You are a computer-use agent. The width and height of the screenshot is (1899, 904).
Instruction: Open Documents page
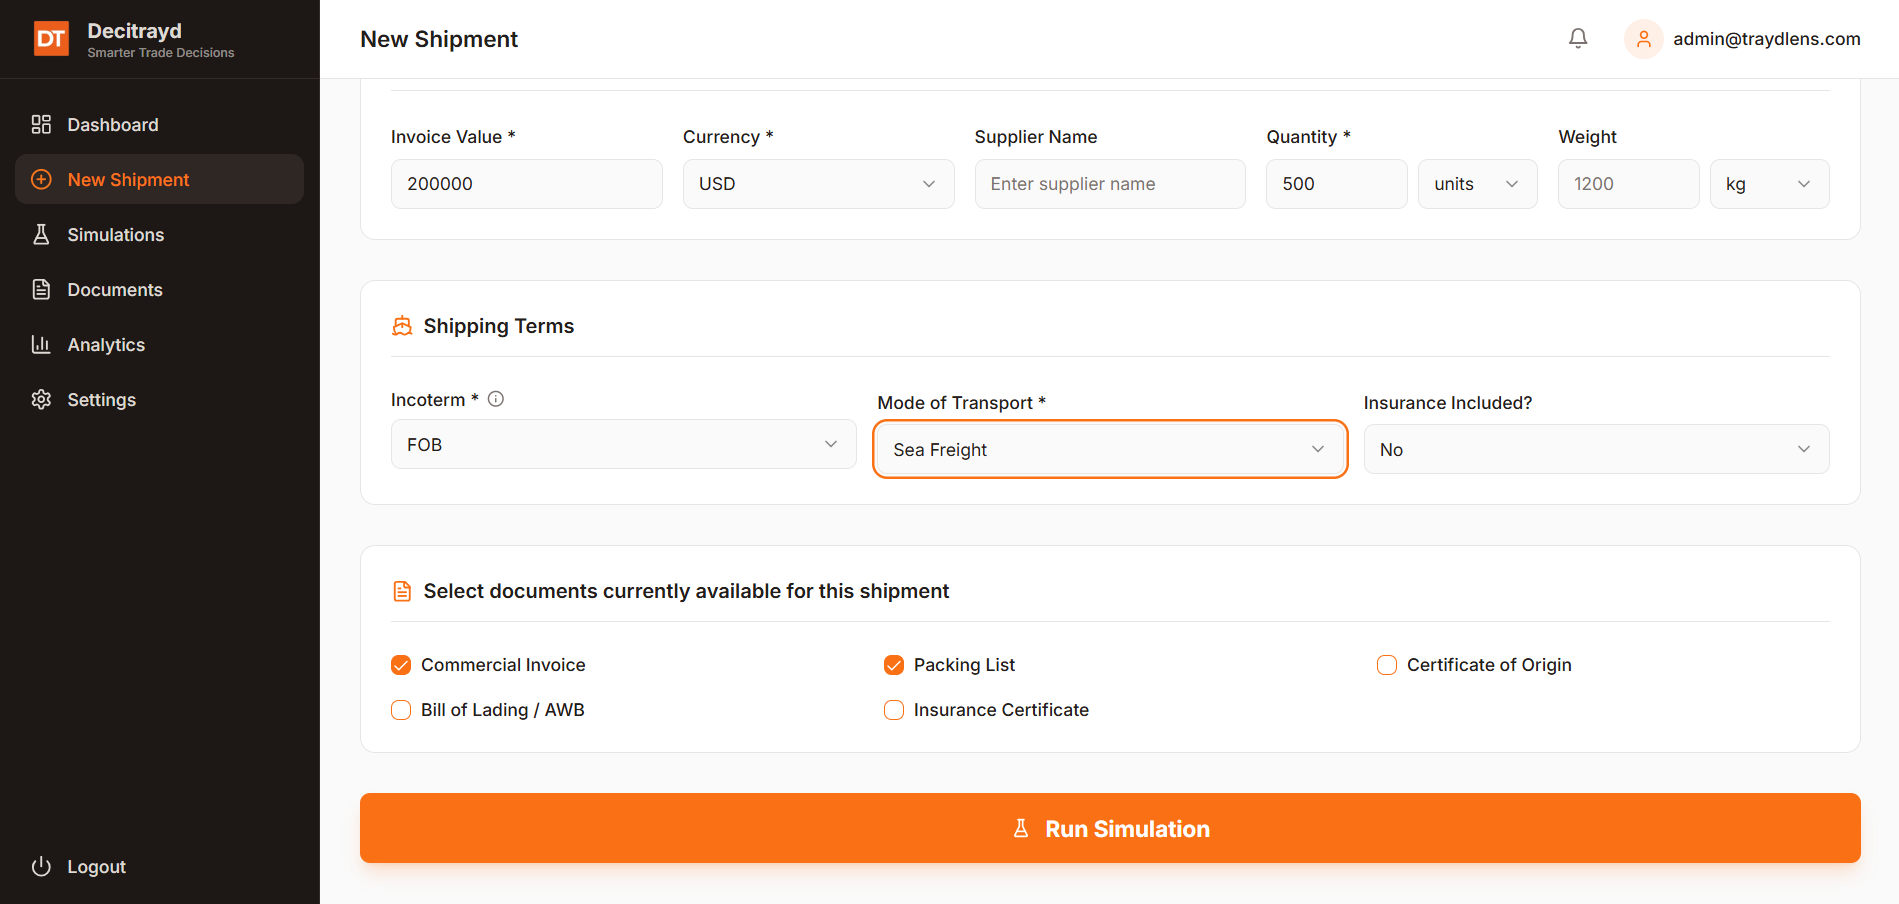[x=159, y=289]
